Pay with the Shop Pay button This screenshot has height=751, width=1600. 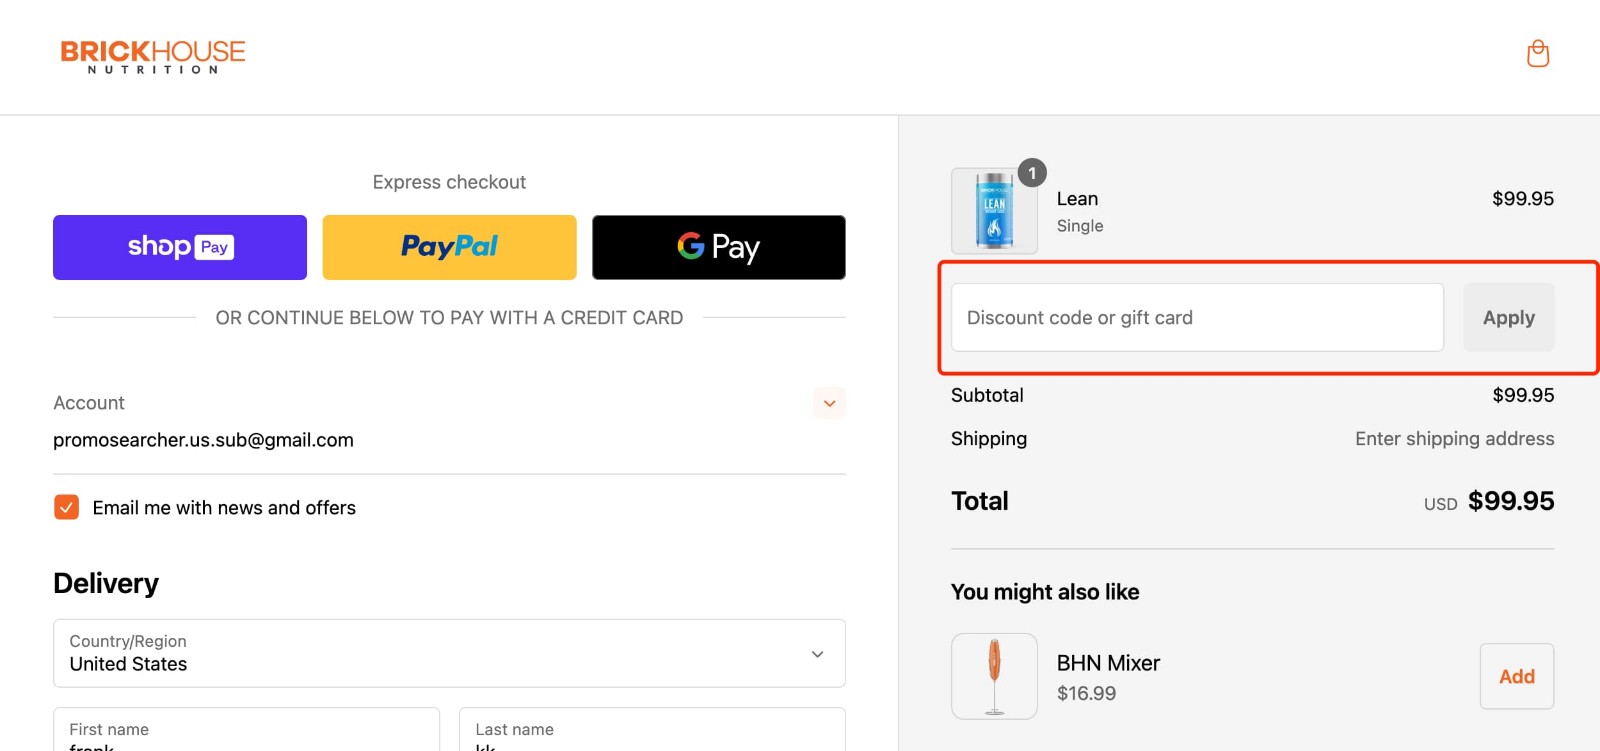coord(179,247)
